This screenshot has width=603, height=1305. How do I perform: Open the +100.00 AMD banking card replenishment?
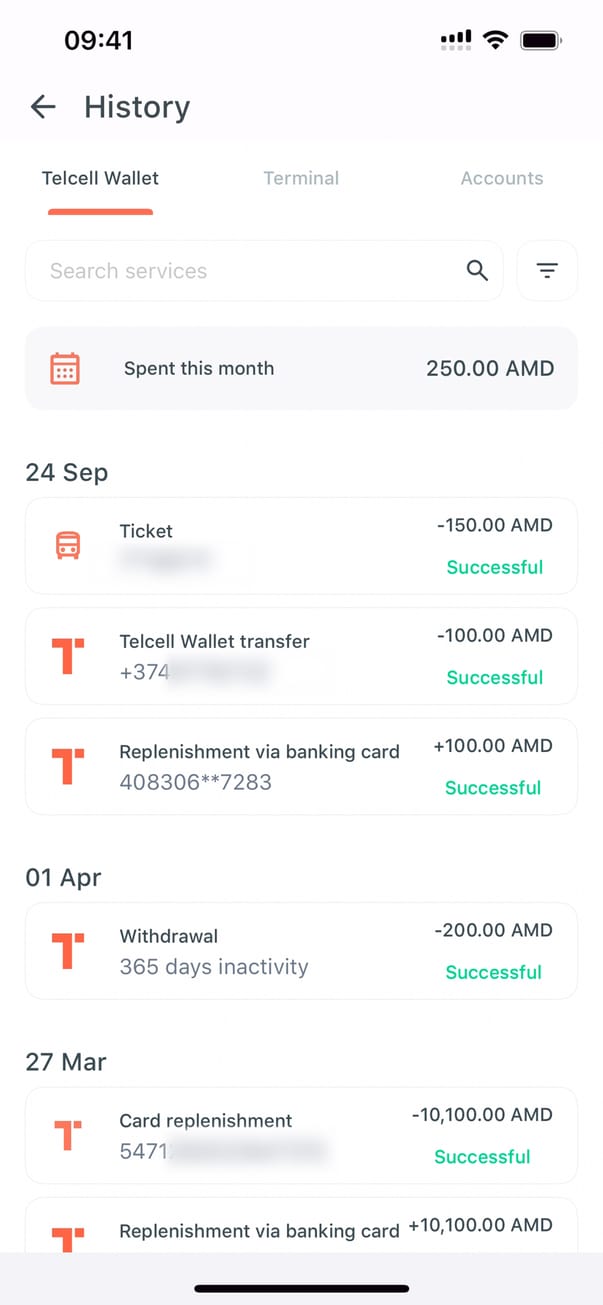click(301, 766)
